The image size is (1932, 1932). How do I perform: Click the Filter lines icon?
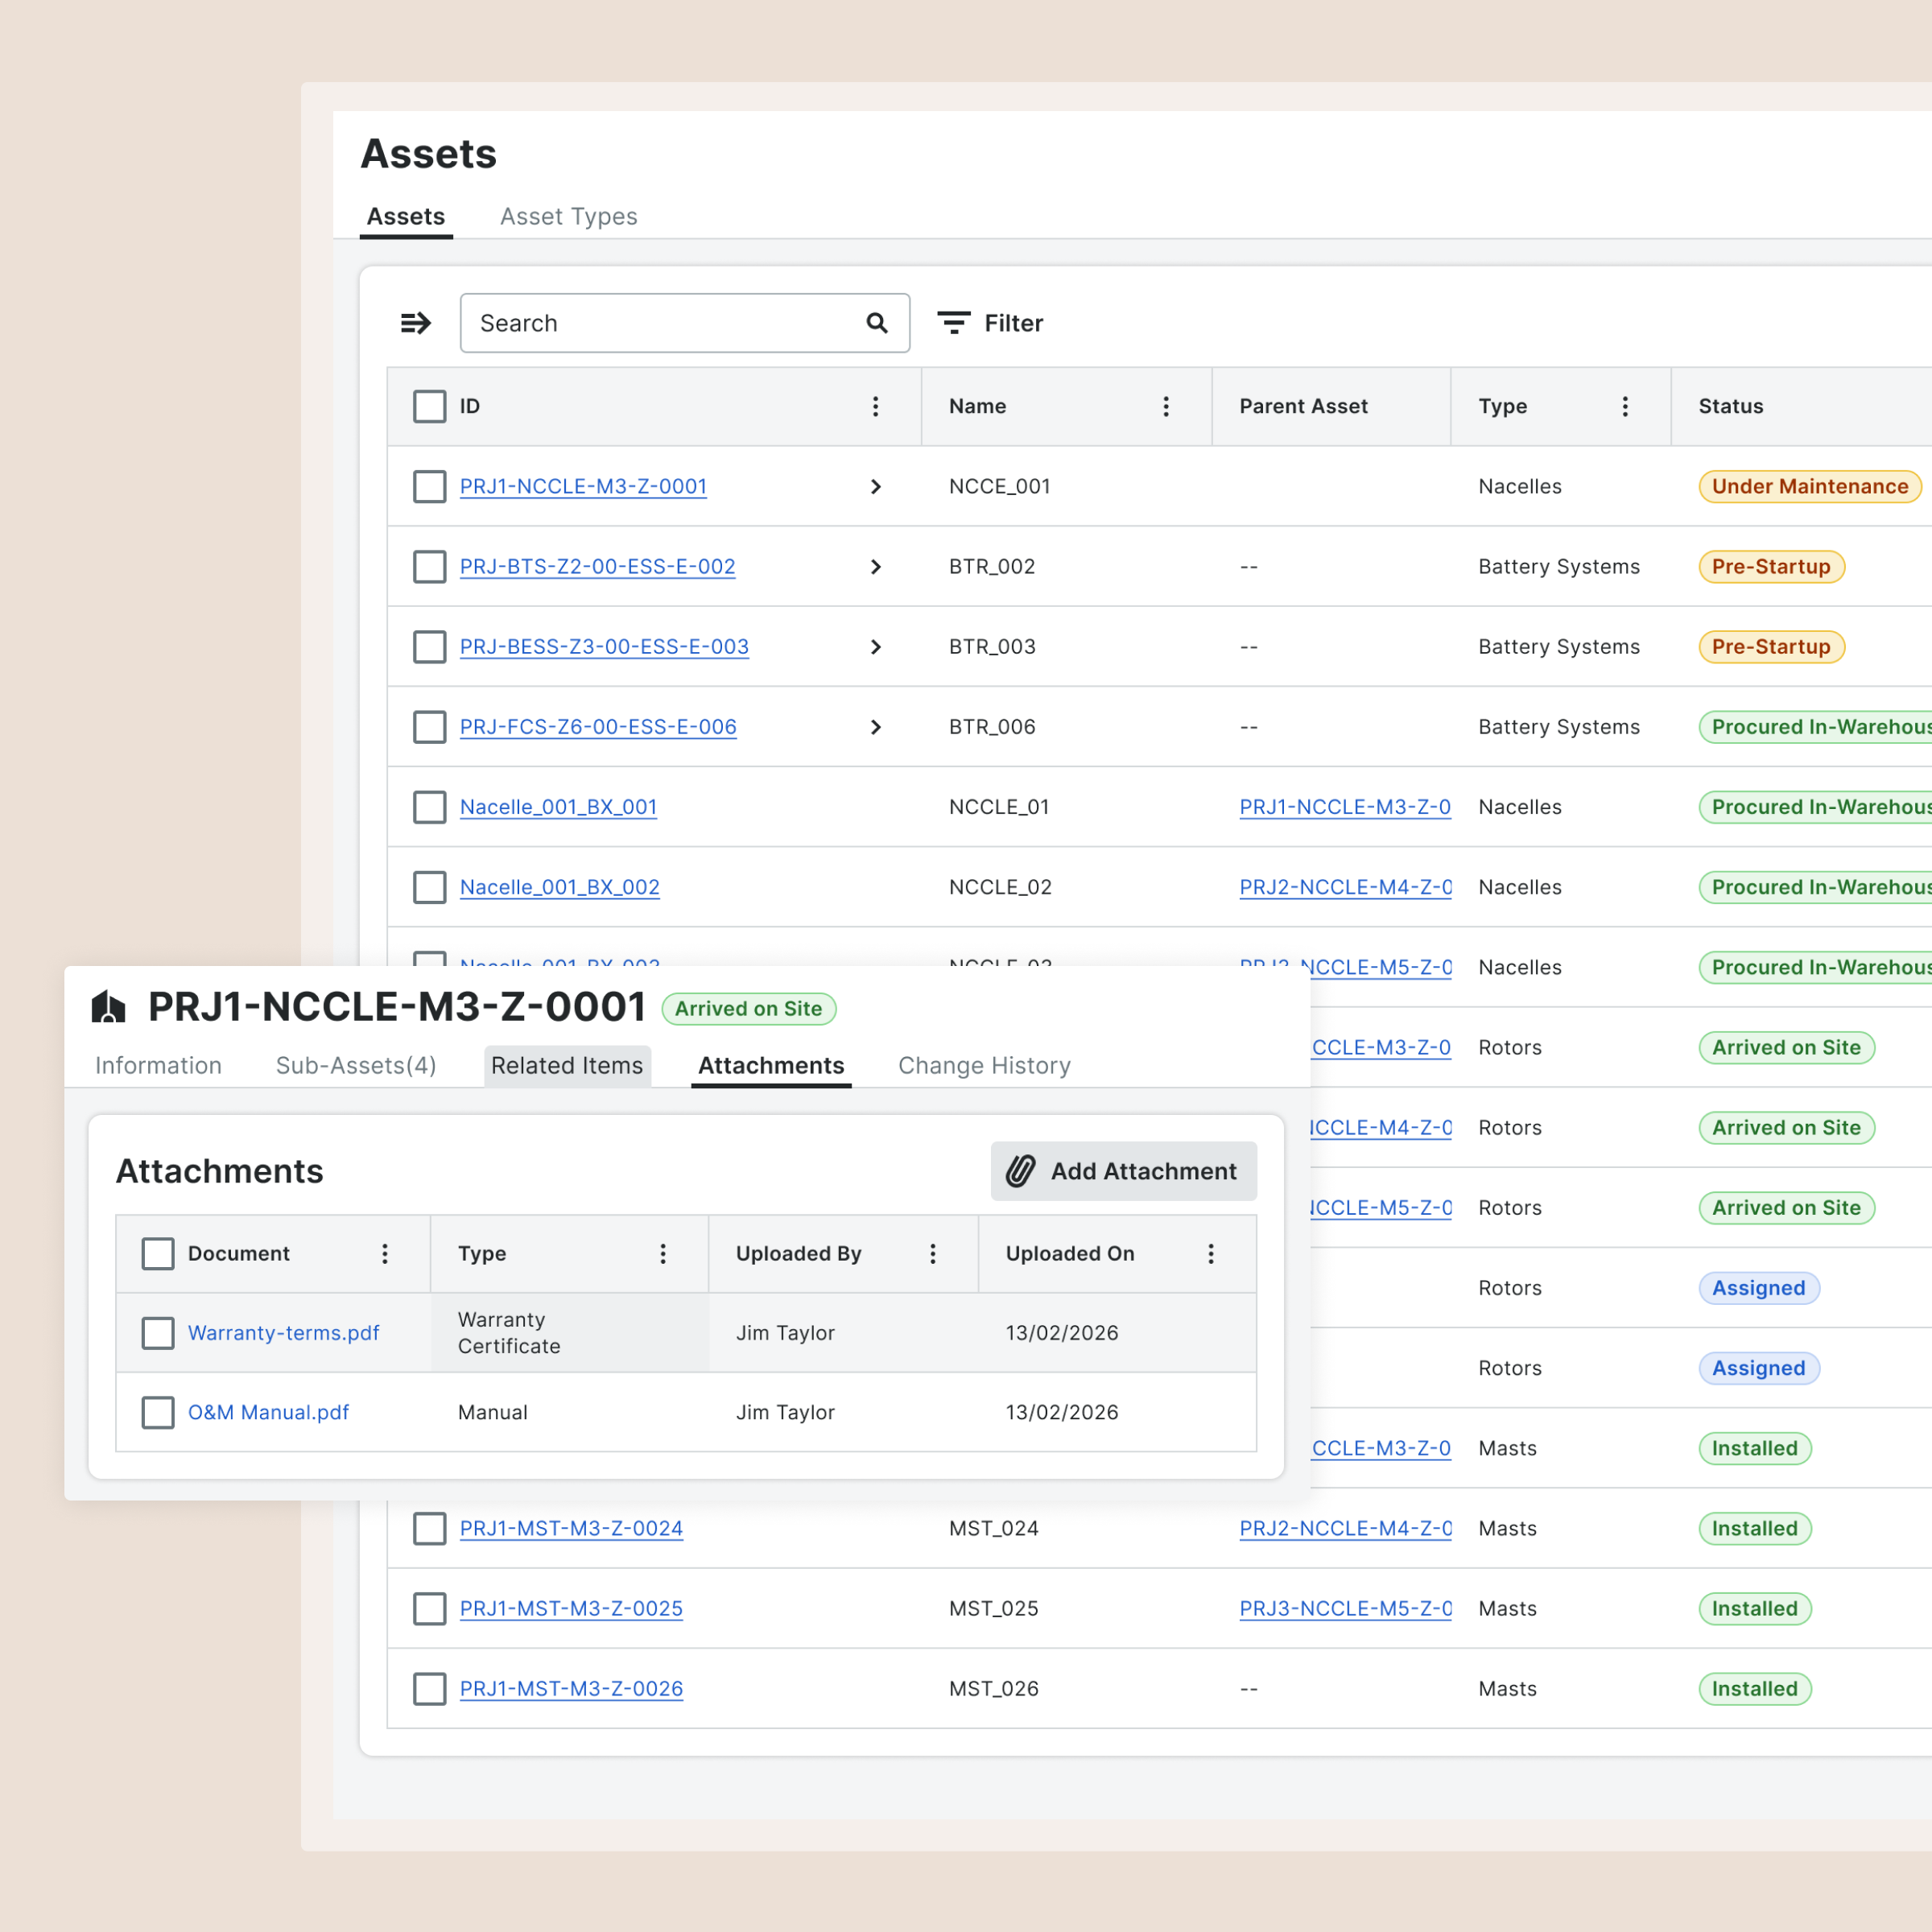(954, 323)
